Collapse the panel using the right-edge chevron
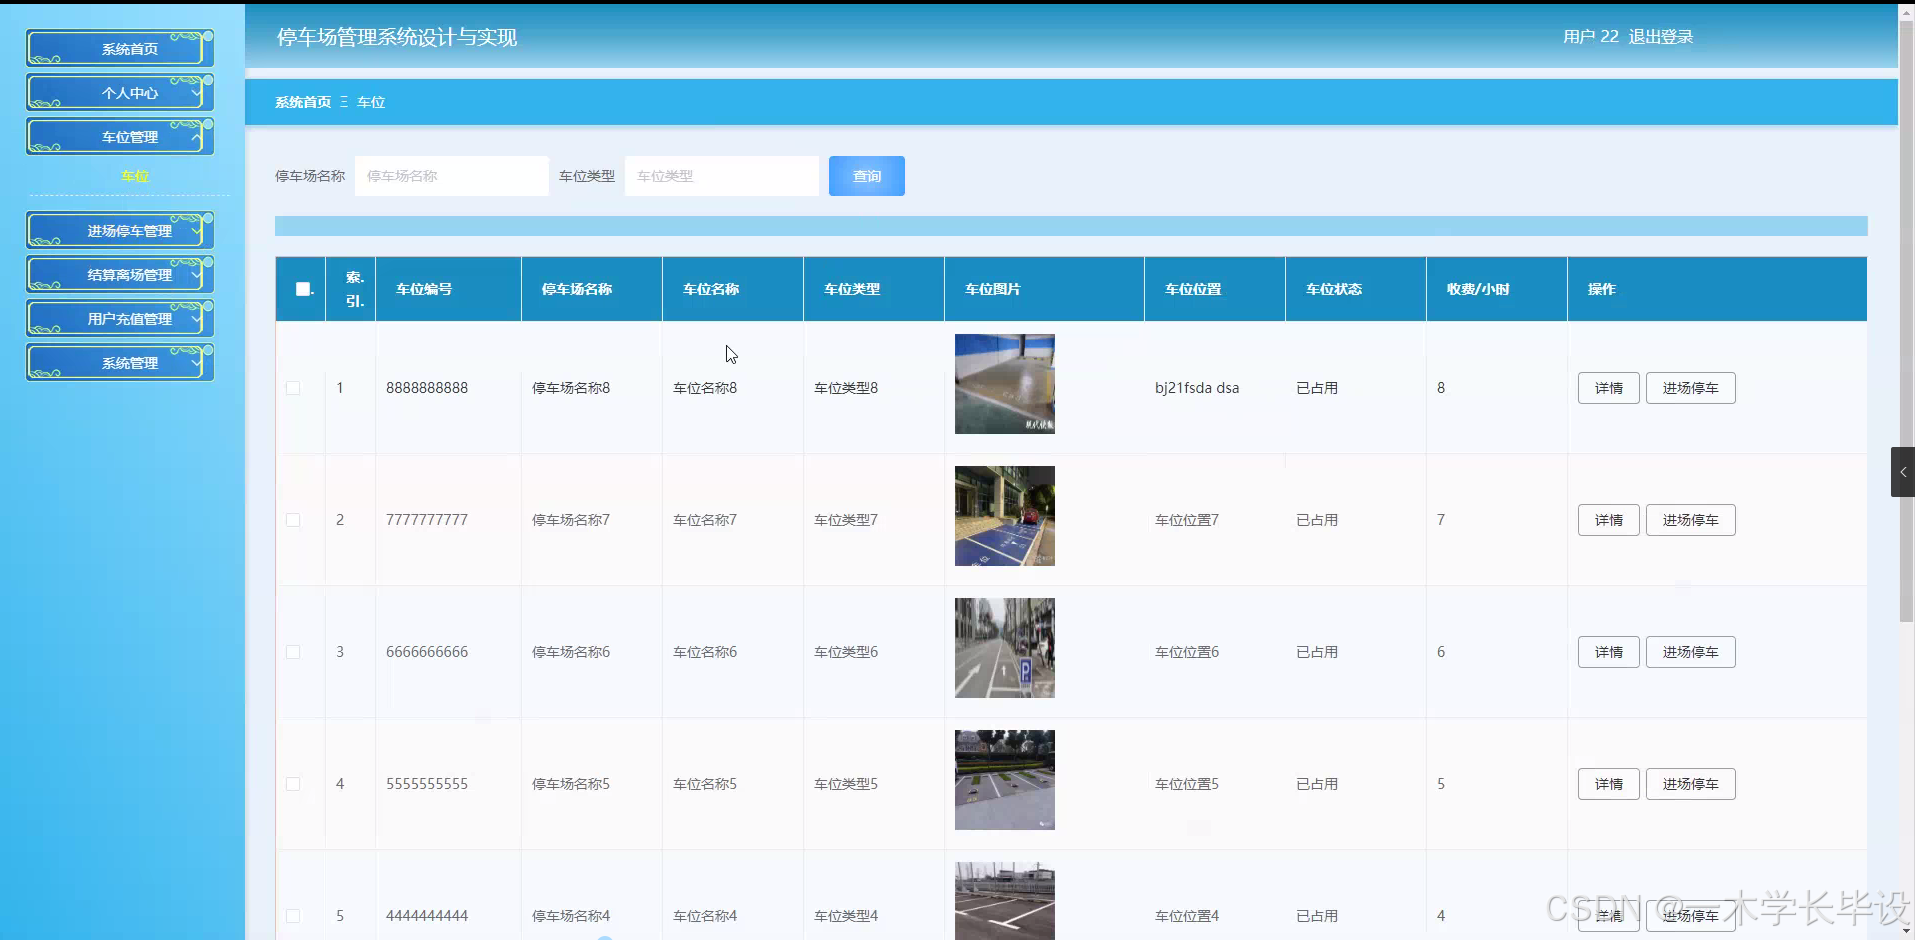 tap(1902, 471)
